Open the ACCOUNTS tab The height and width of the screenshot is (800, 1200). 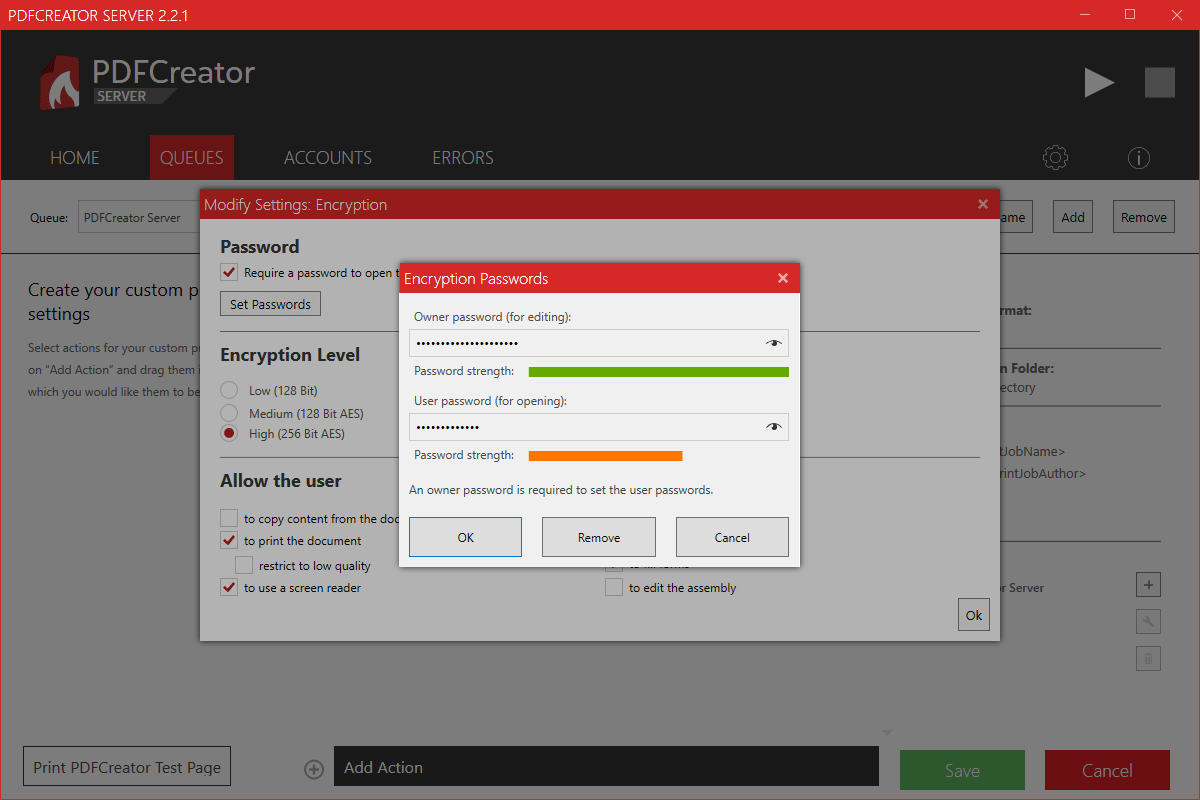328,158
